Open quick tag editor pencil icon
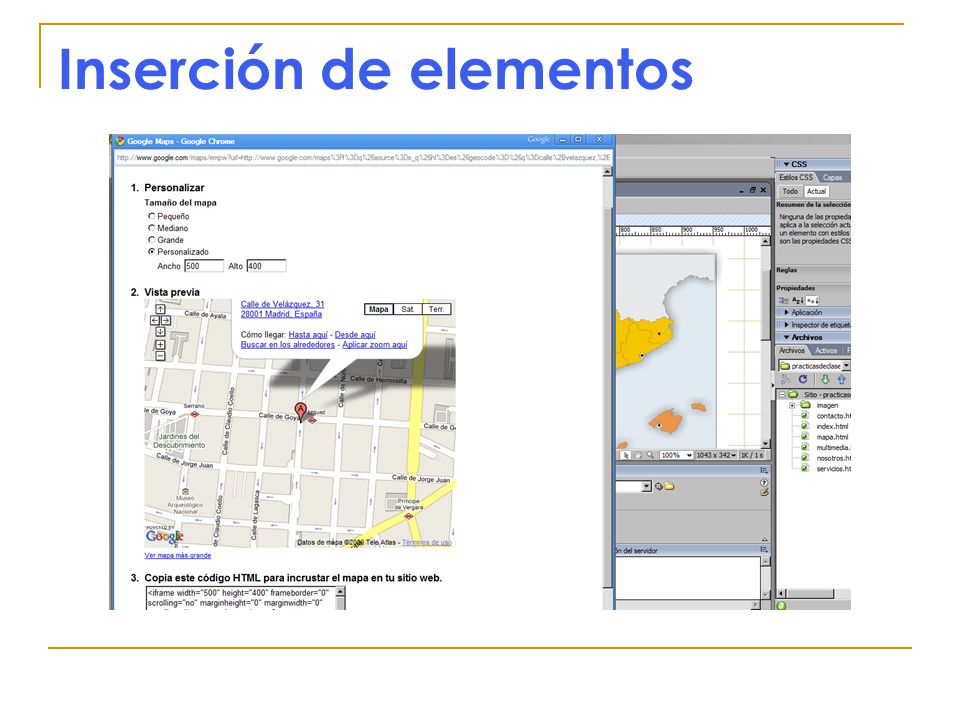 (764, 492)
